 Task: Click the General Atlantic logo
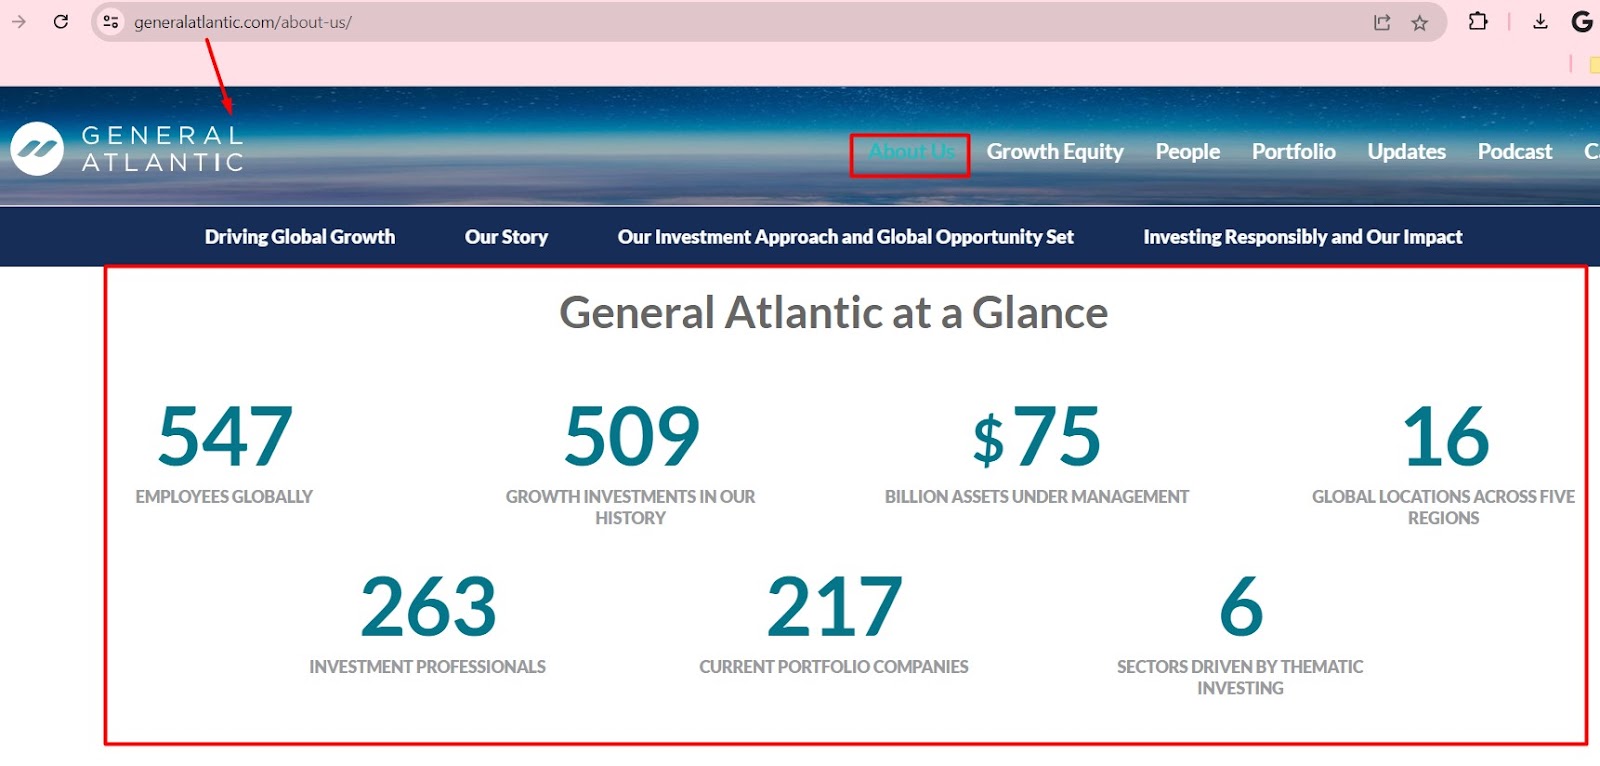pyautogui.click(x=127, y=148)
